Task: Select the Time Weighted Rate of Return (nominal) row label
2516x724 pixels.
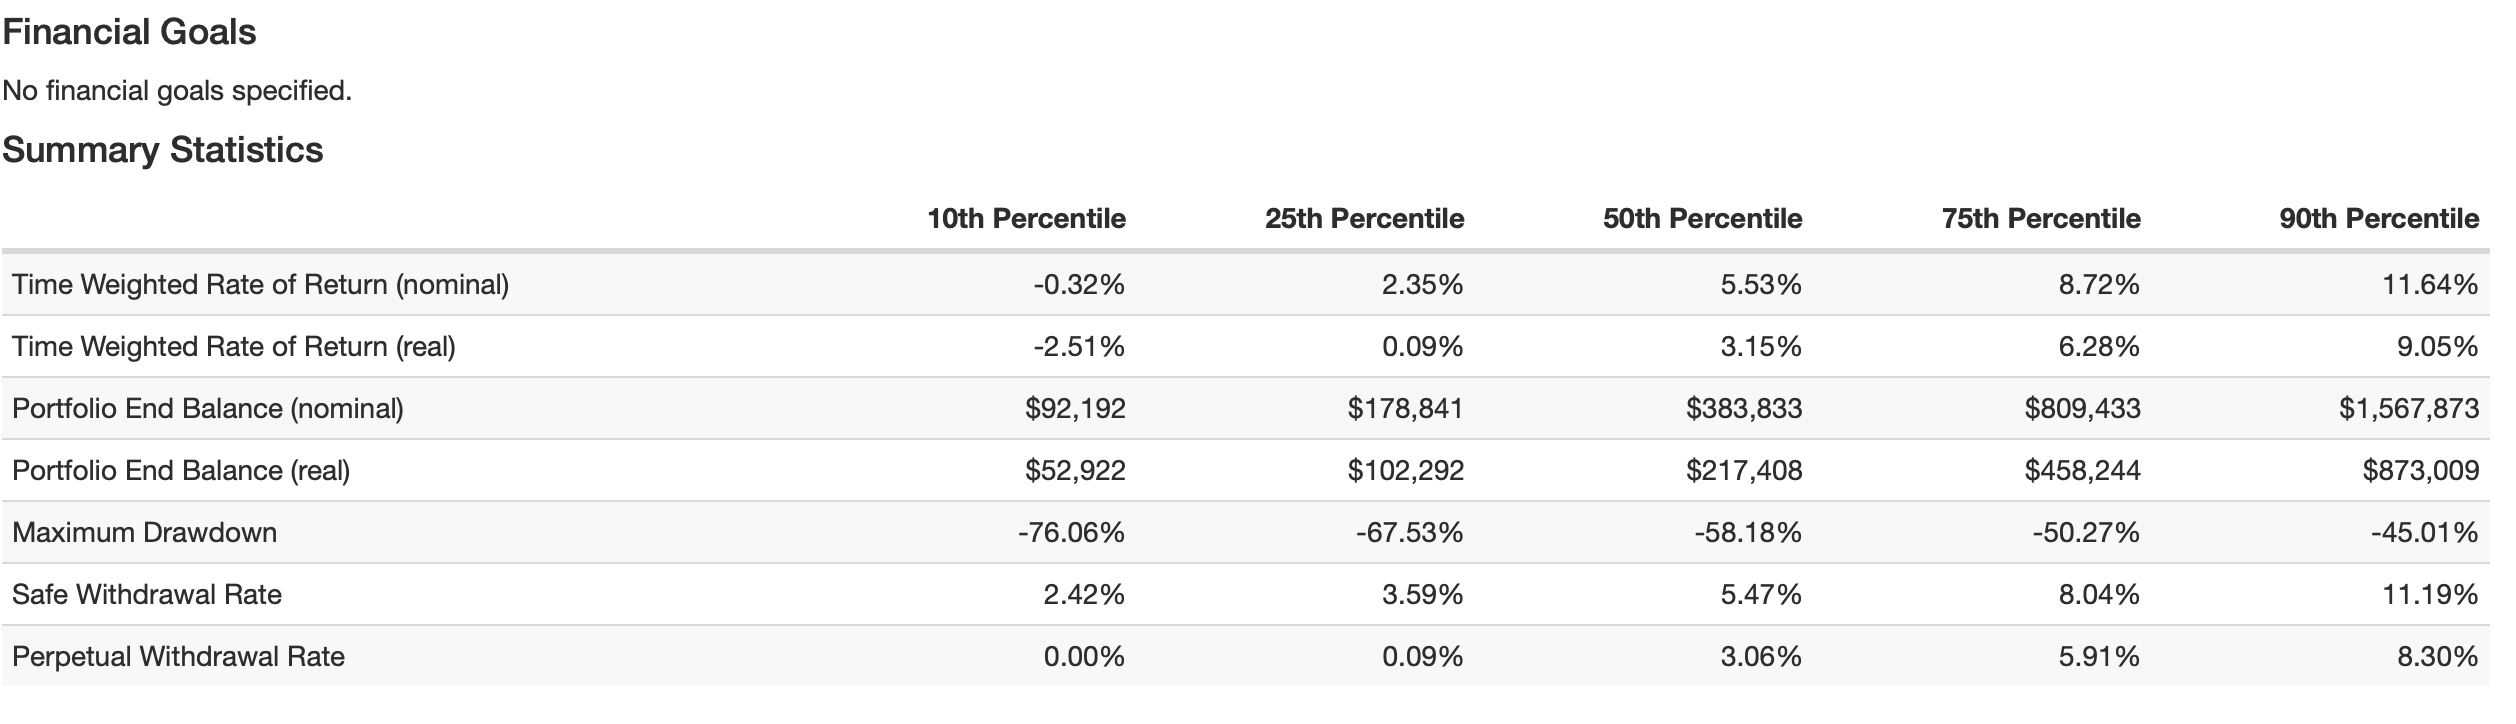Action: point(260,285)
